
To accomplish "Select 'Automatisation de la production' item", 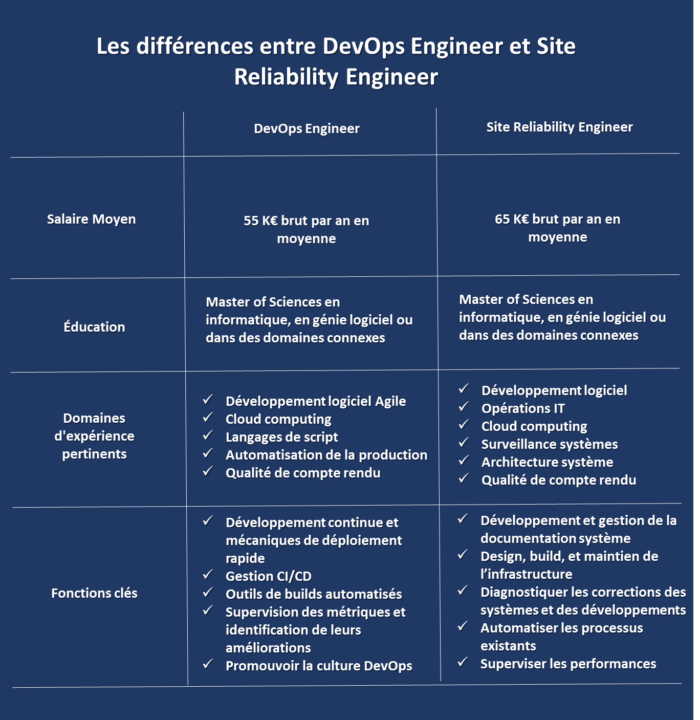I will click(x=326, y=455).
